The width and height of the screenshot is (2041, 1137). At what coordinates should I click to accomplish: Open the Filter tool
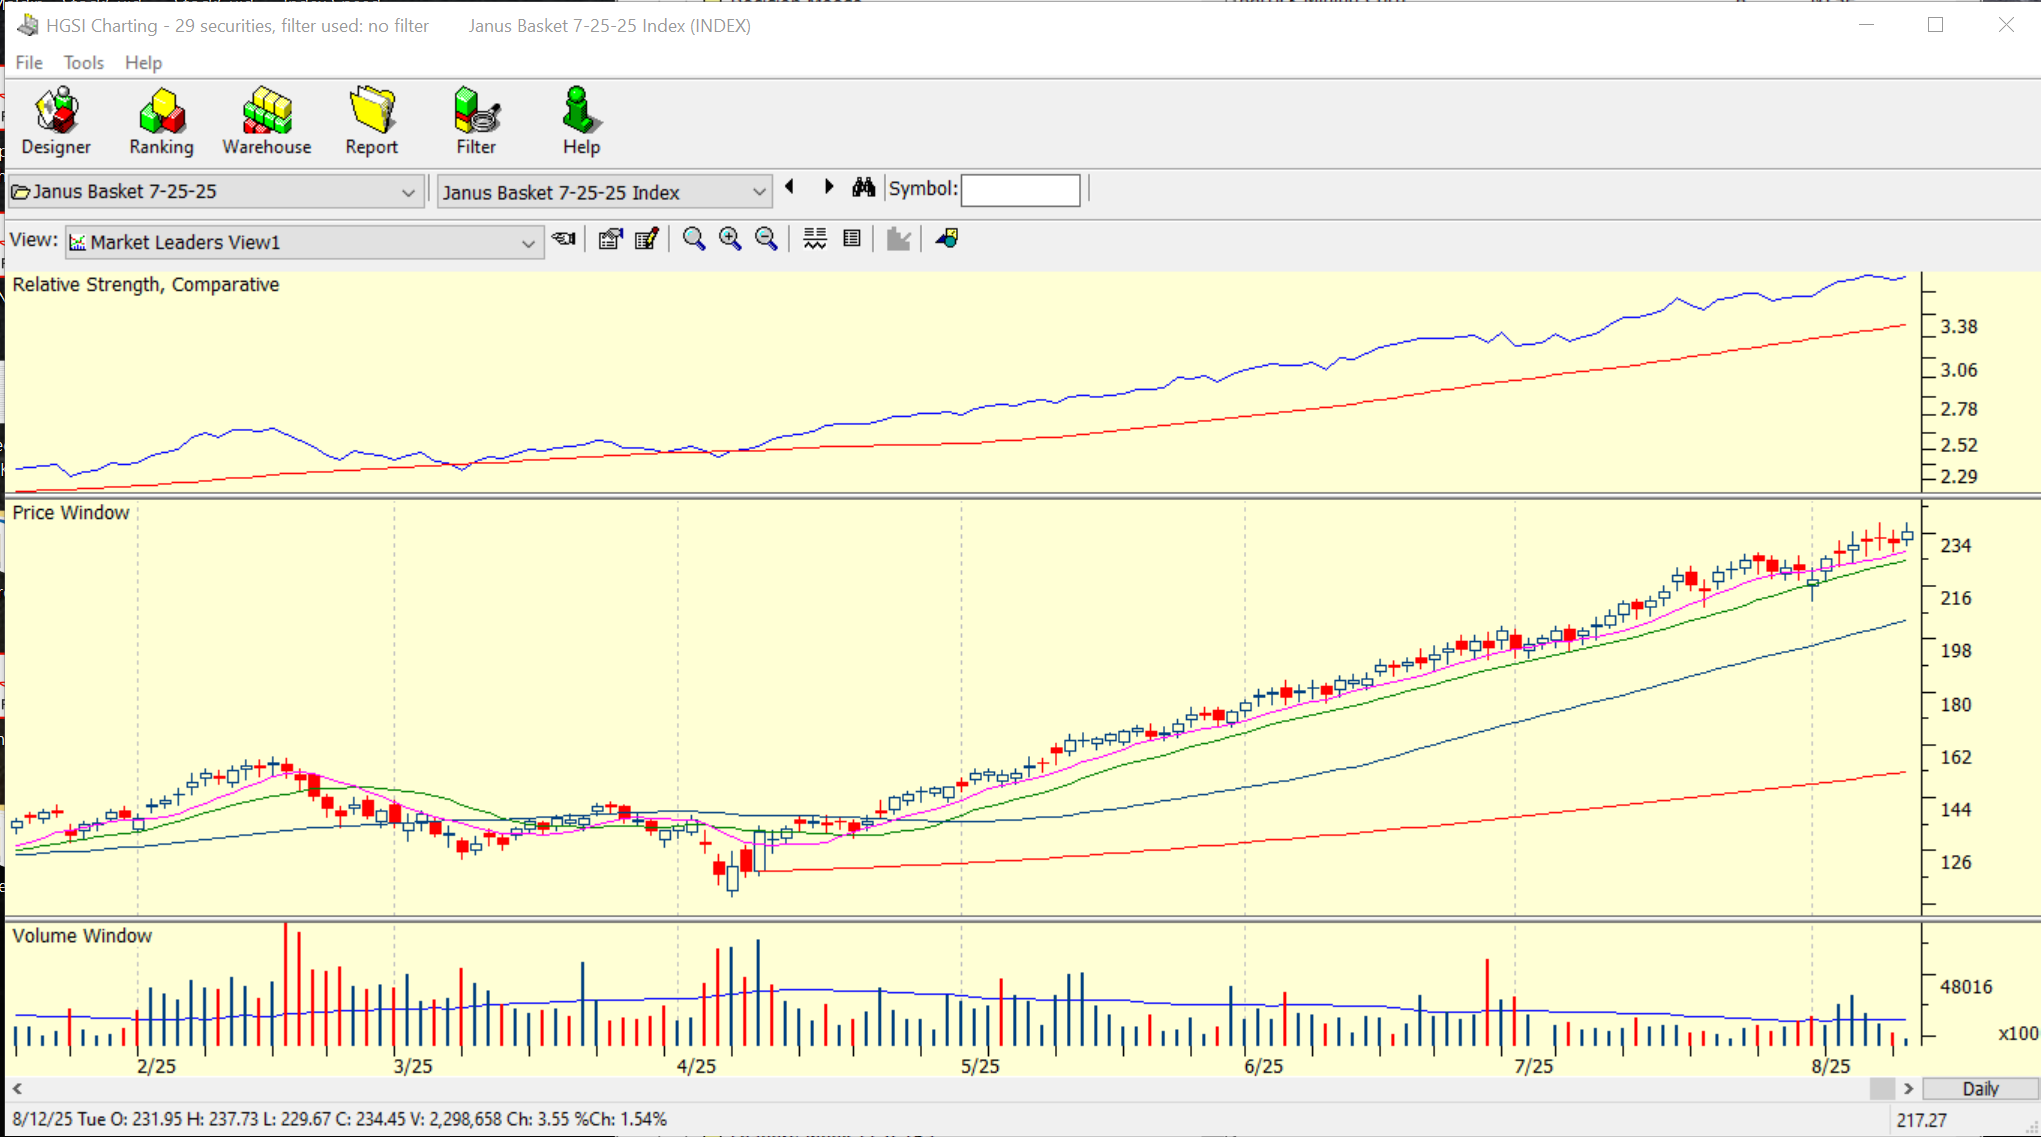tap(476, 121)
